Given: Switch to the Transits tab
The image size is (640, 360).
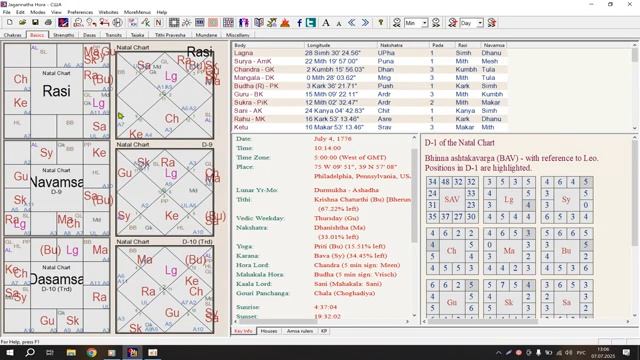Looking at the screenshot, I should (x=113, y=35).
